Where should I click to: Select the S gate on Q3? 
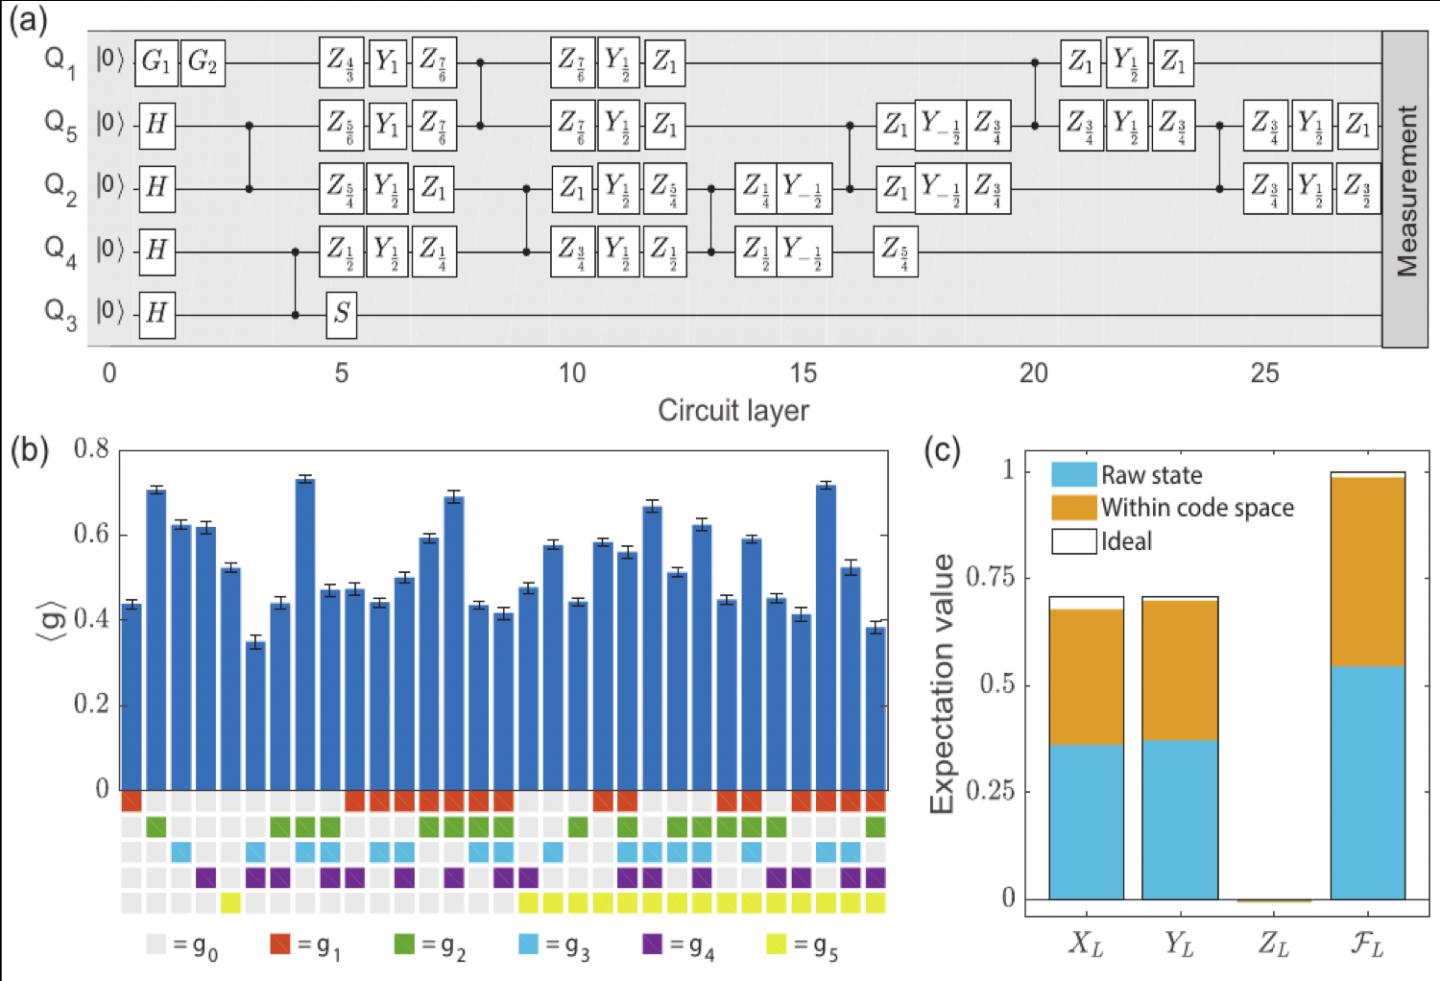click(342, 313)
